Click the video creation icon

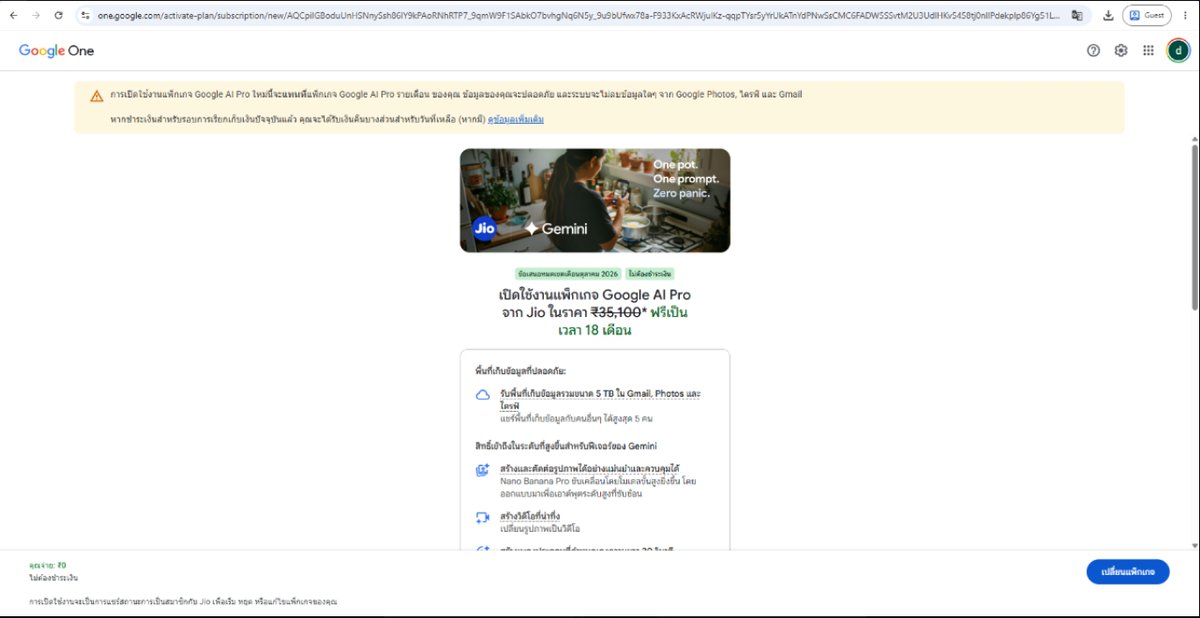point(482,518)
